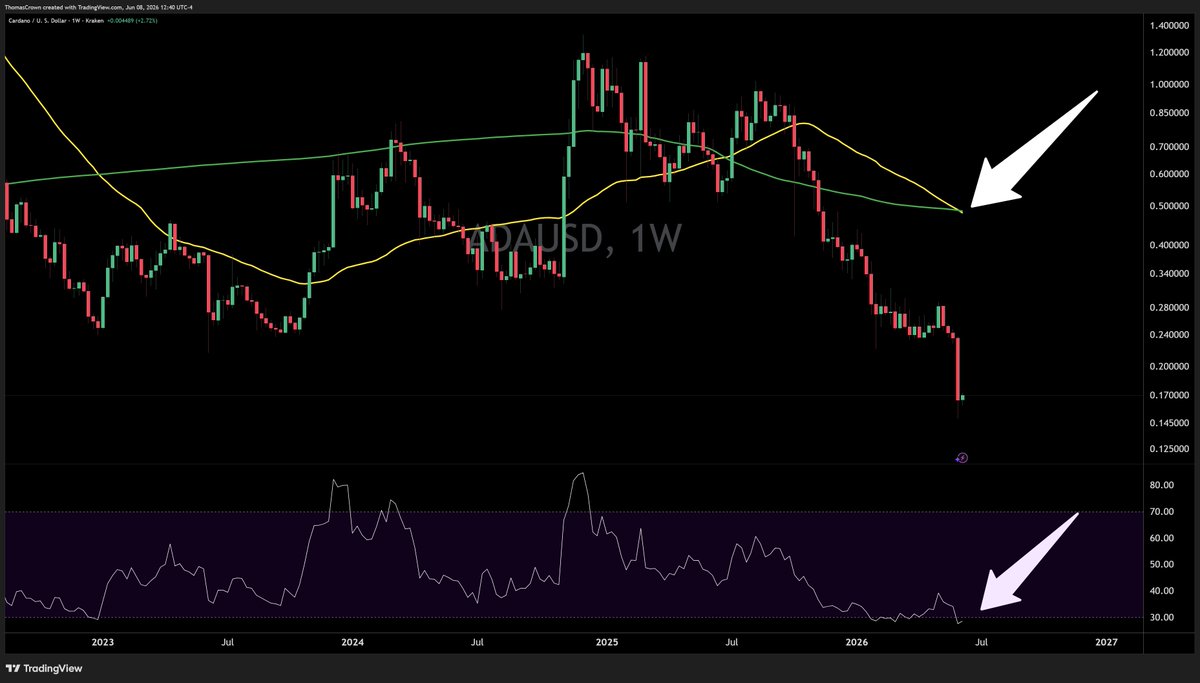This screenshot has height=683, width=1200.
Task: Click the purple event marker below the candles
Action: [961, 457]
